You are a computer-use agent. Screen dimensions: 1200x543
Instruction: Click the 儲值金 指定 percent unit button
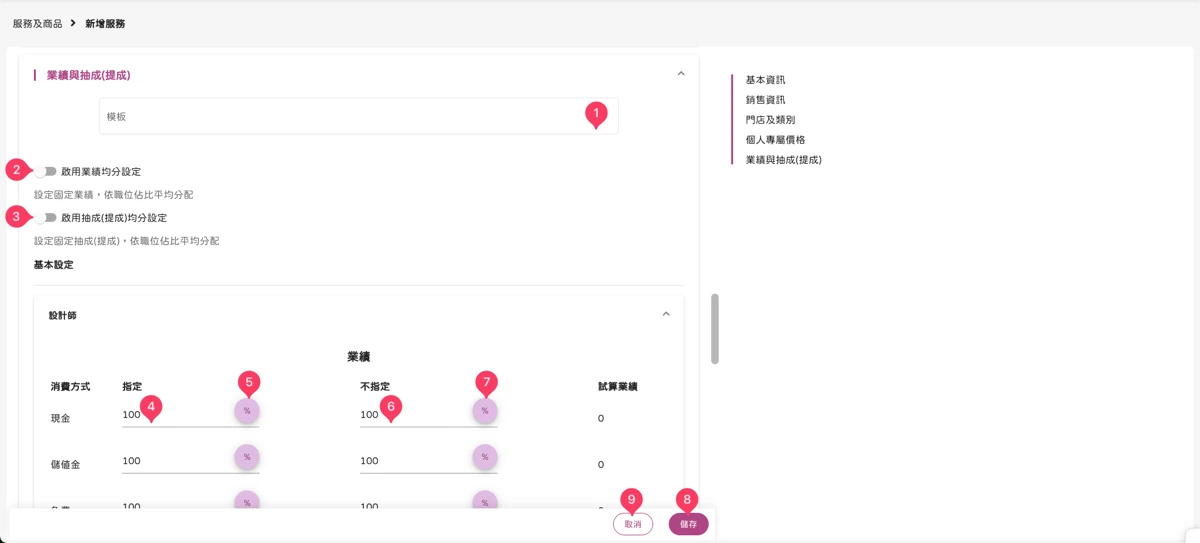[247, 457]
